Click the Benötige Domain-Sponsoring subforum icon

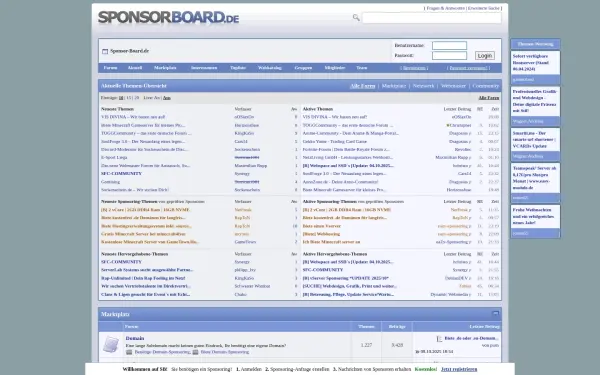[x=129, y=352]
